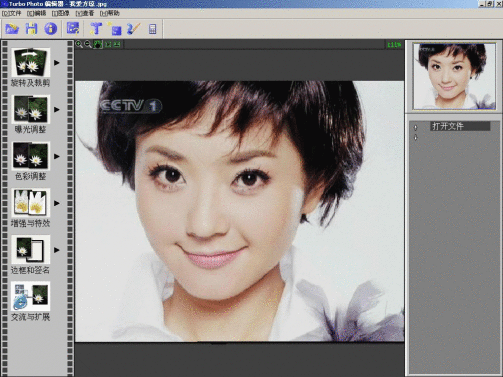Open the 边框和签名 border and signature tools

pyautogui.click(x=30, y=255)
